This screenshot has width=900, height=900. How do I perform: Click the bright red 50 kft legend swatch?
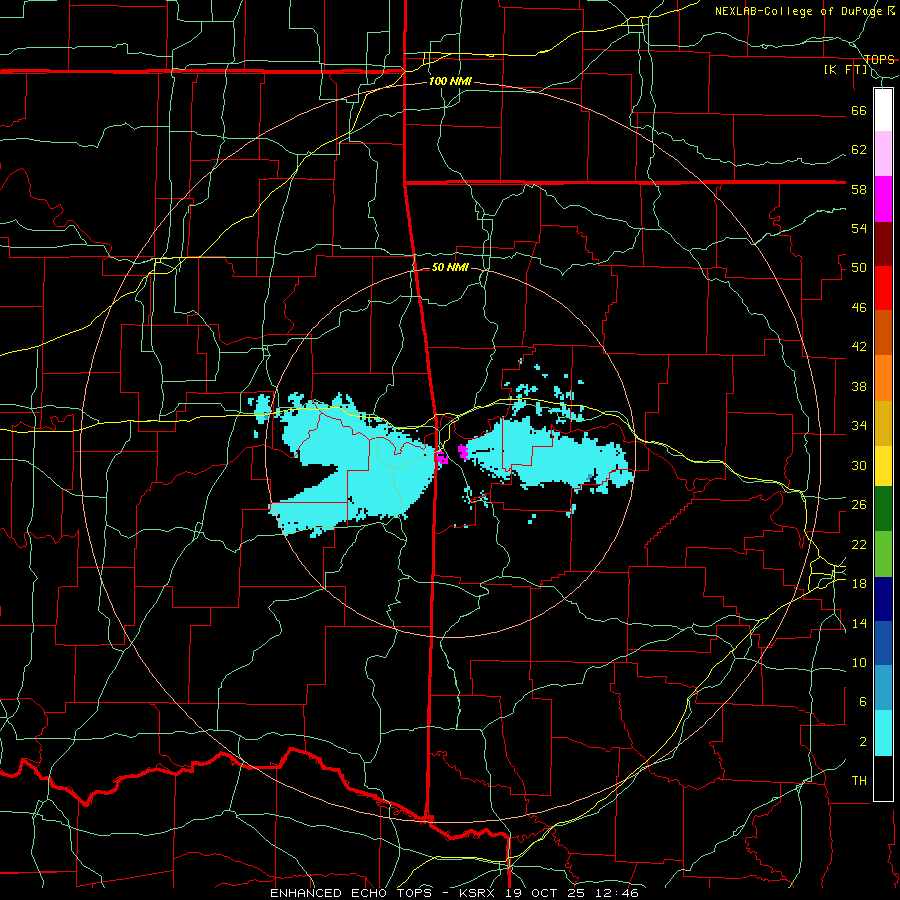pos(883,288)
